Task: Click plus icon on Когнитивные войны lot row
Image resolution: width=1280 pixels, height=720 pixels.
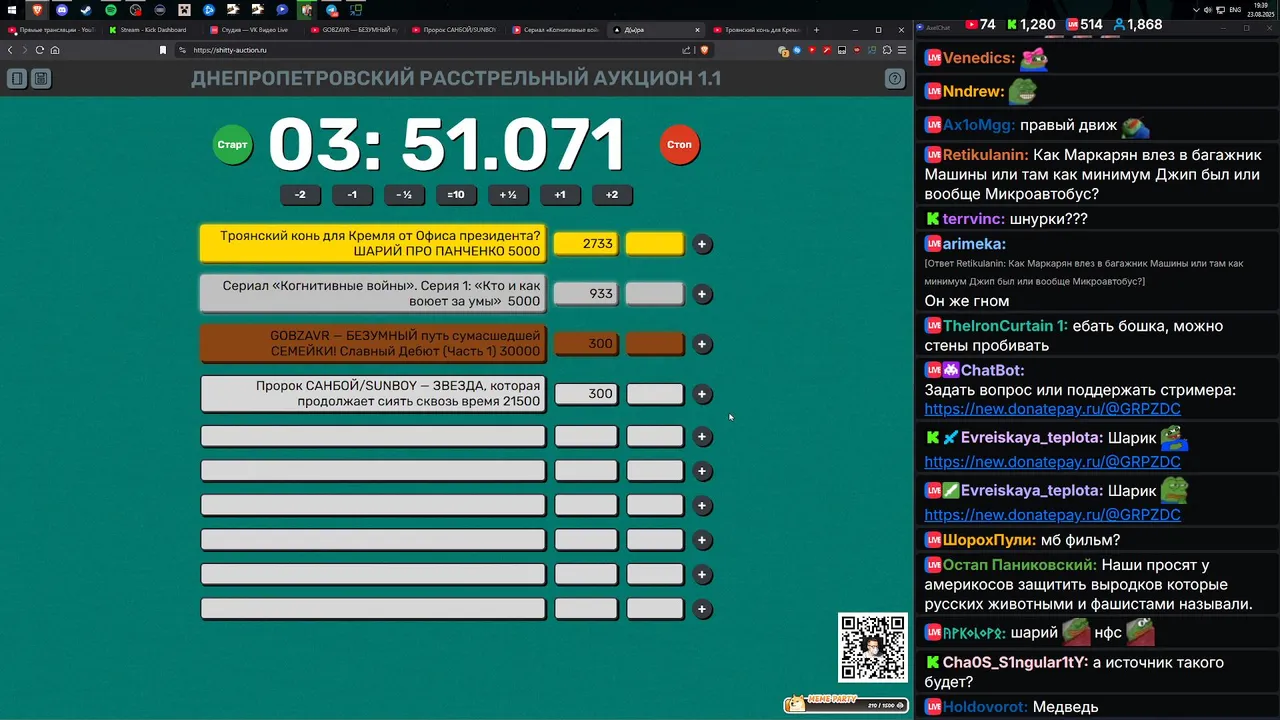Action: point(702,294)
